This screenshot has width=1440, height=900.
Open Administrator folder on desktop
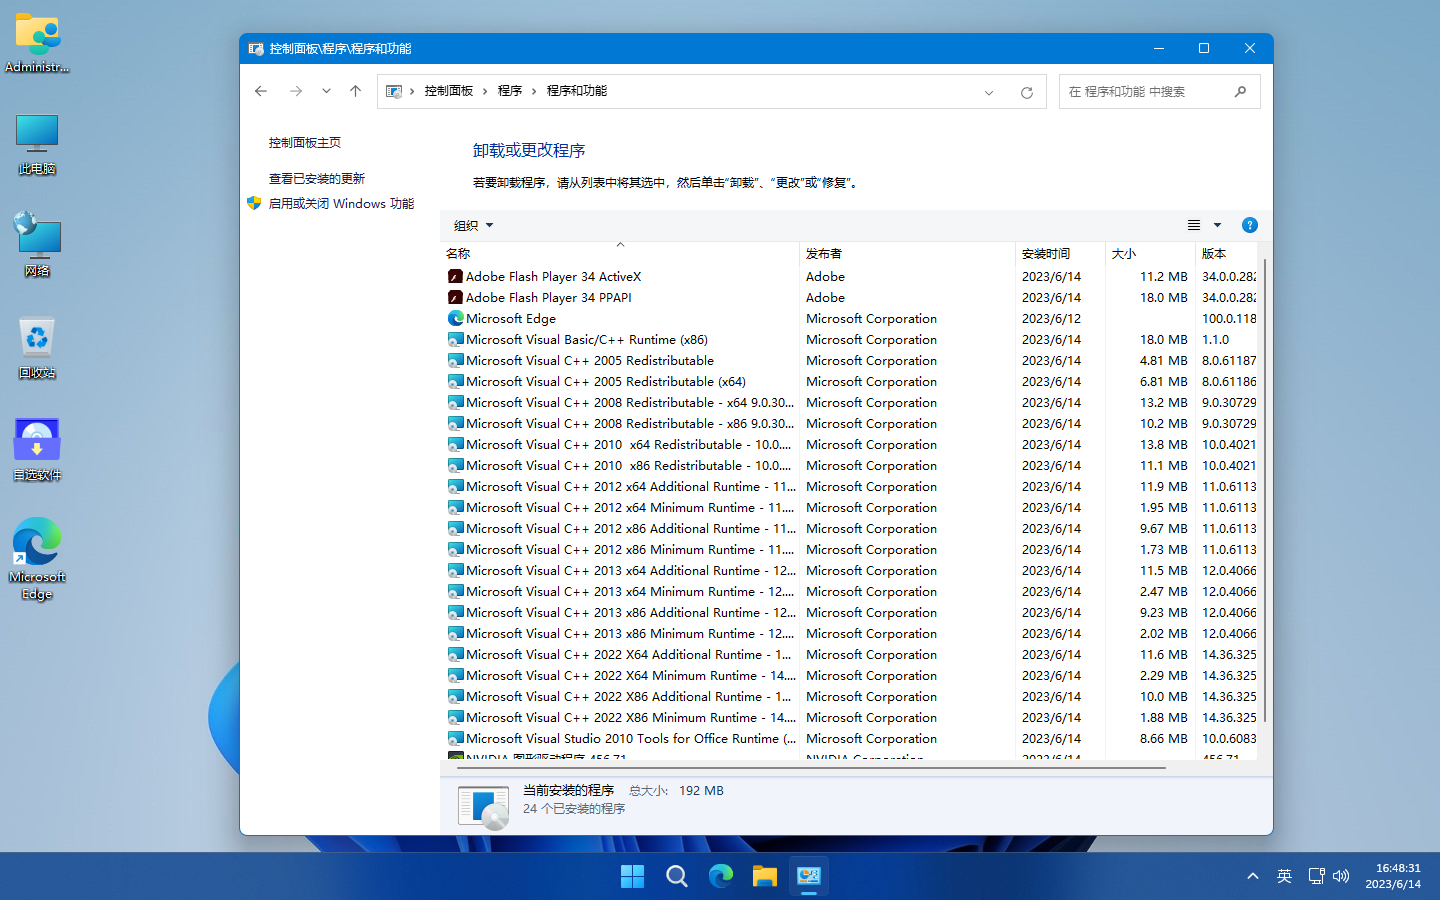tap(37, 43)
